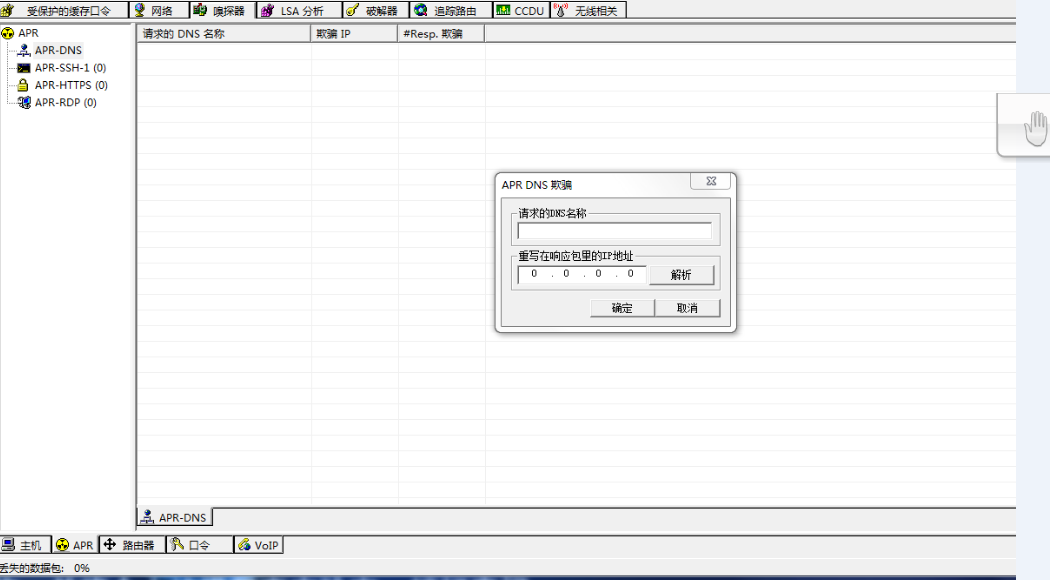Open the CCDU tab
This screenshot has height=580, width=1050.
(521, 10)
